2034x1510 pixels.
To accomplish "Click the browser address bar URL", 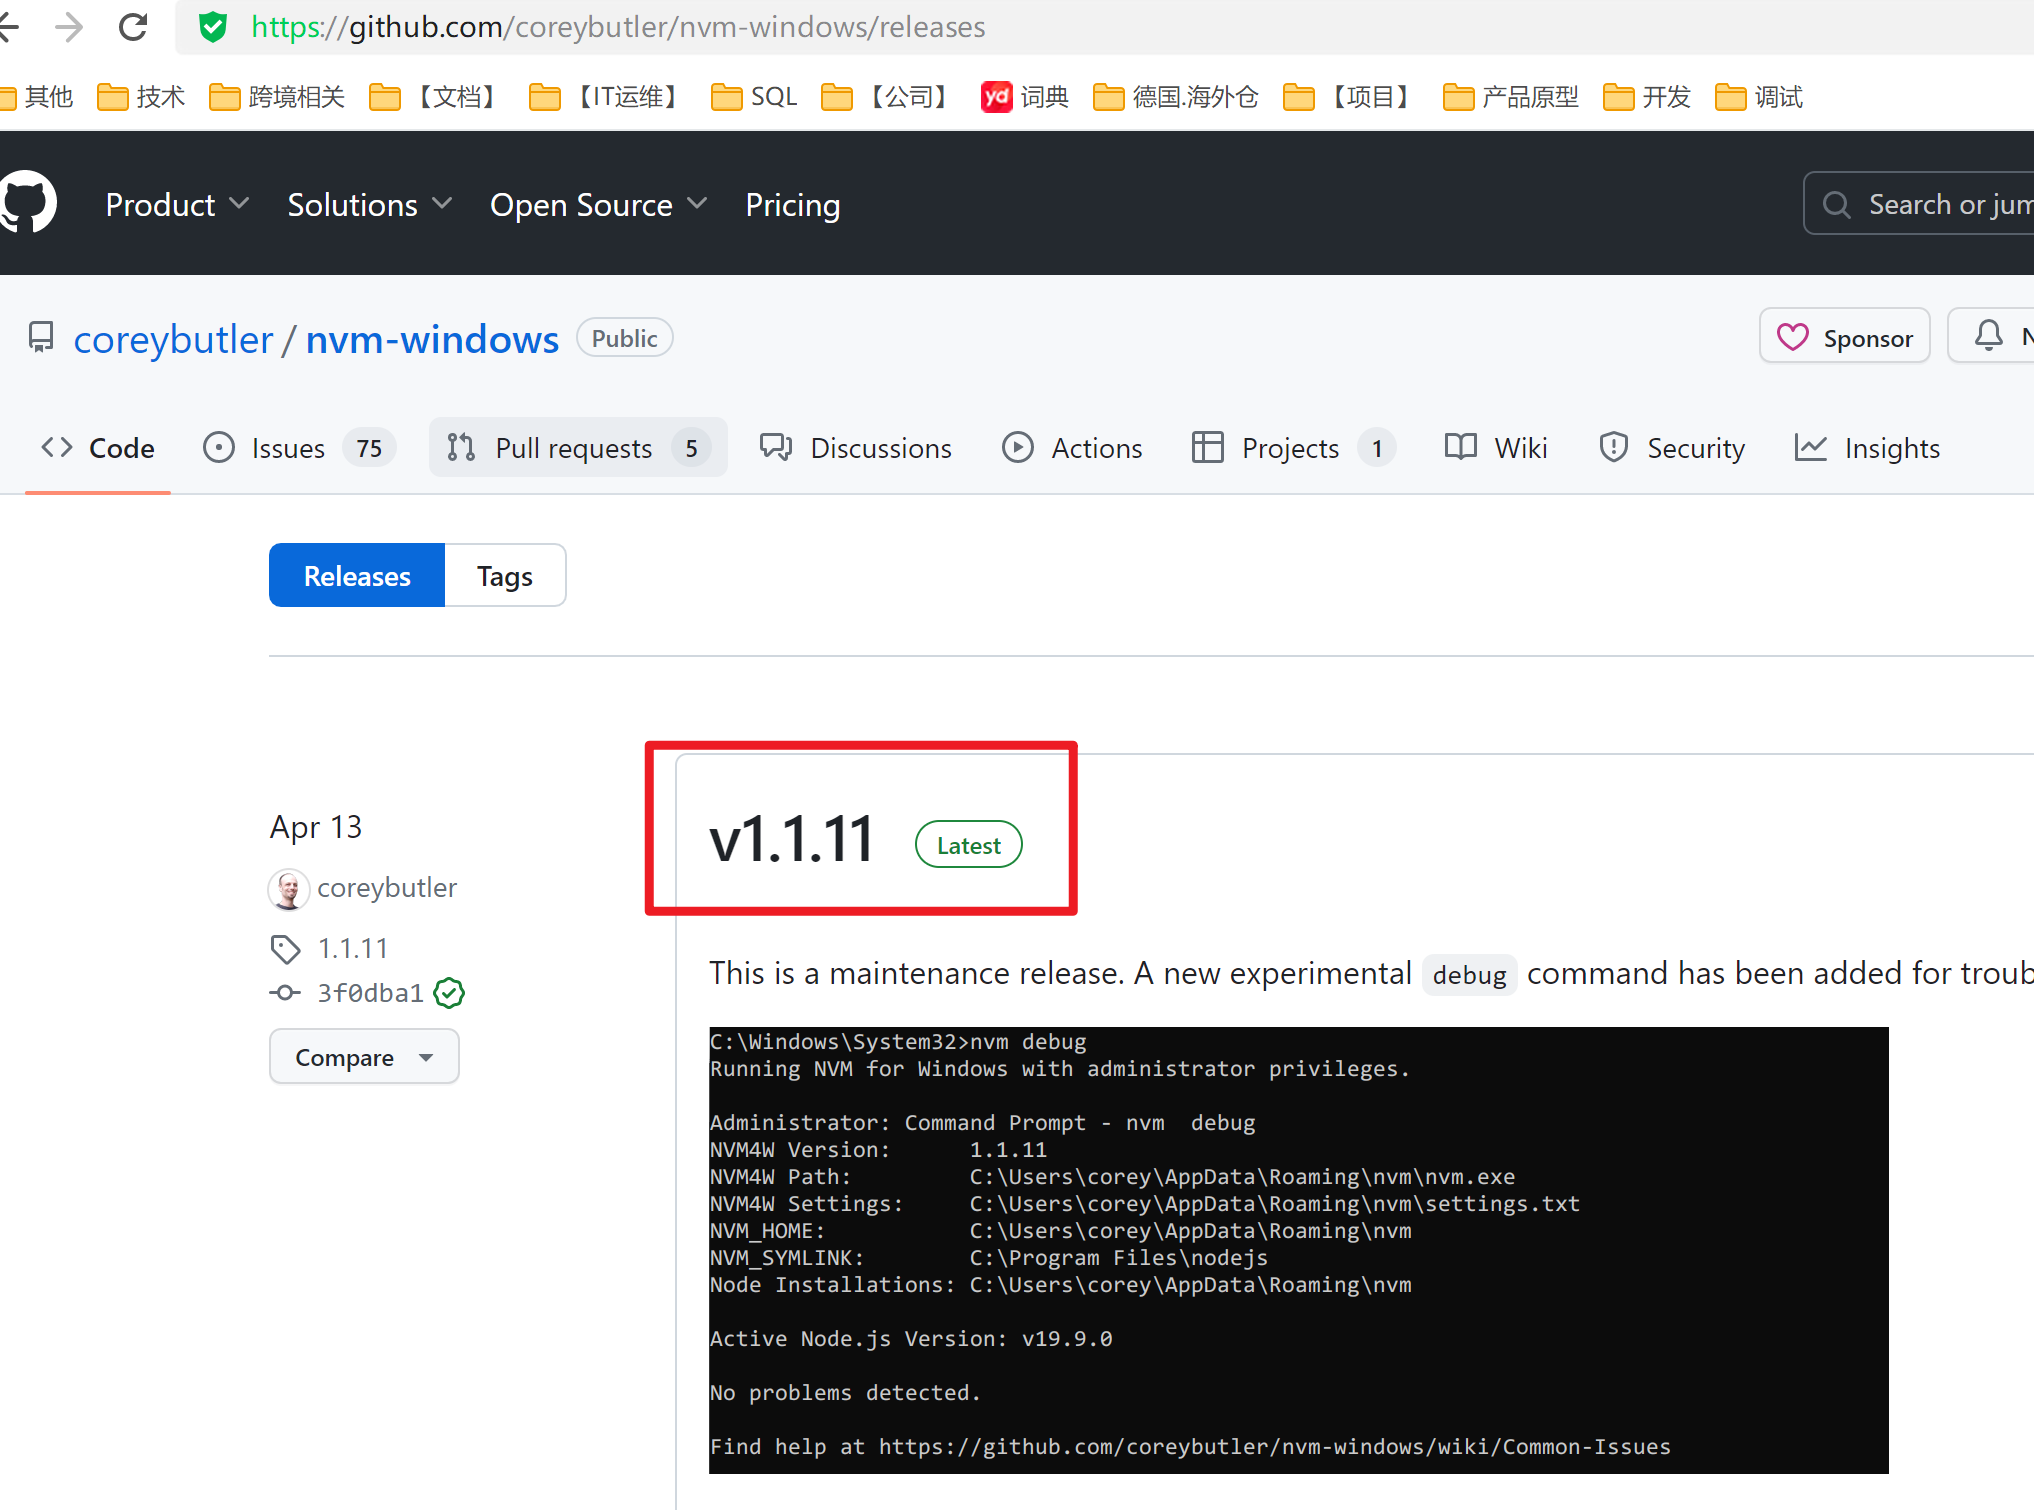I will pos(618,27).
